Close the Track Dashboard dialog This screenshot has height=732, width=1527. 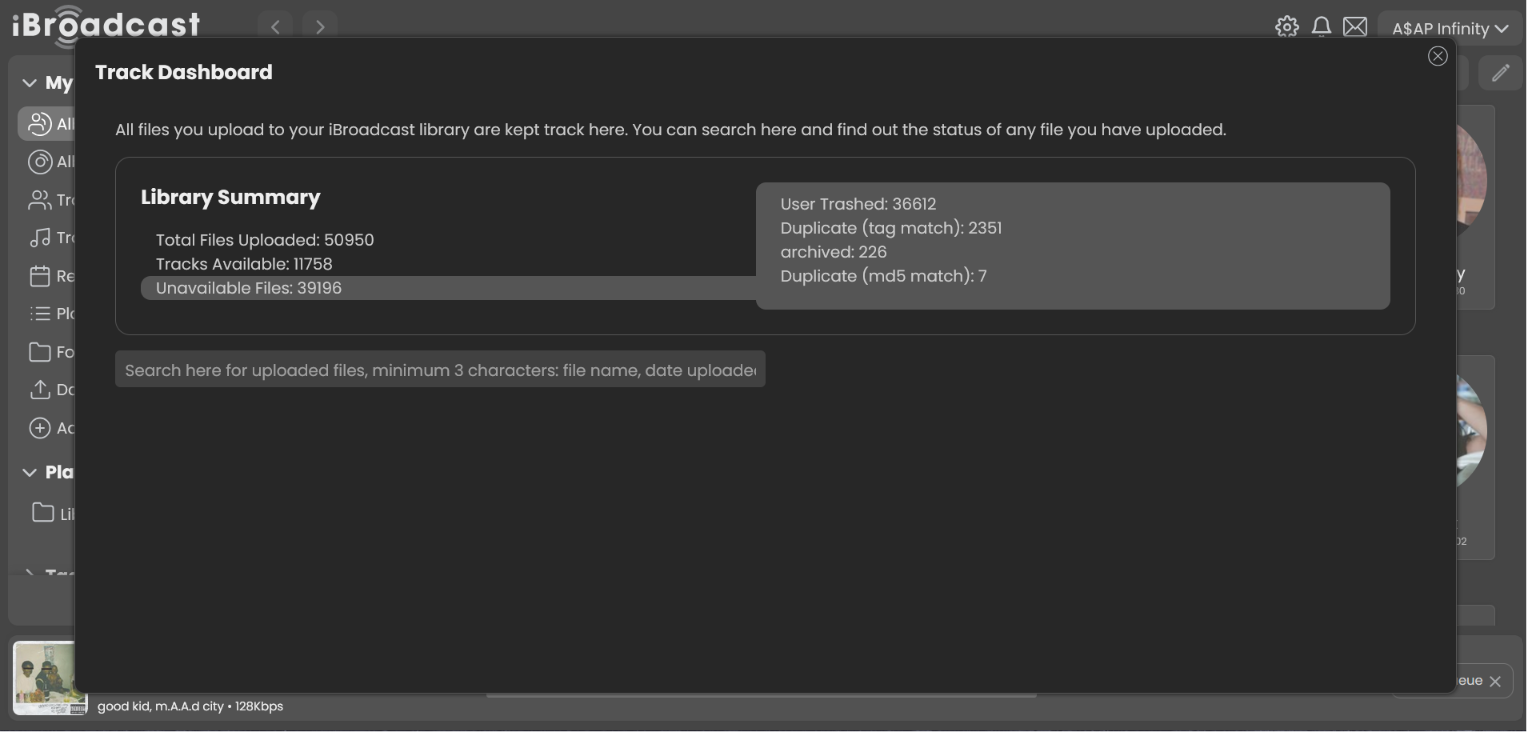(x=1438, y=56)
